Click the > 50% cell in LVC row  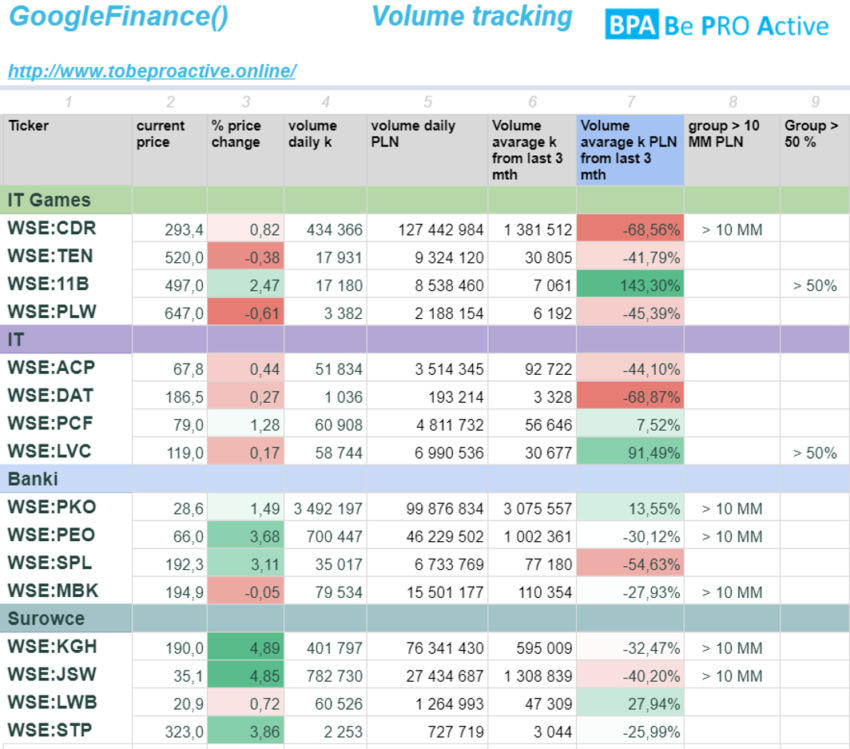815,452
